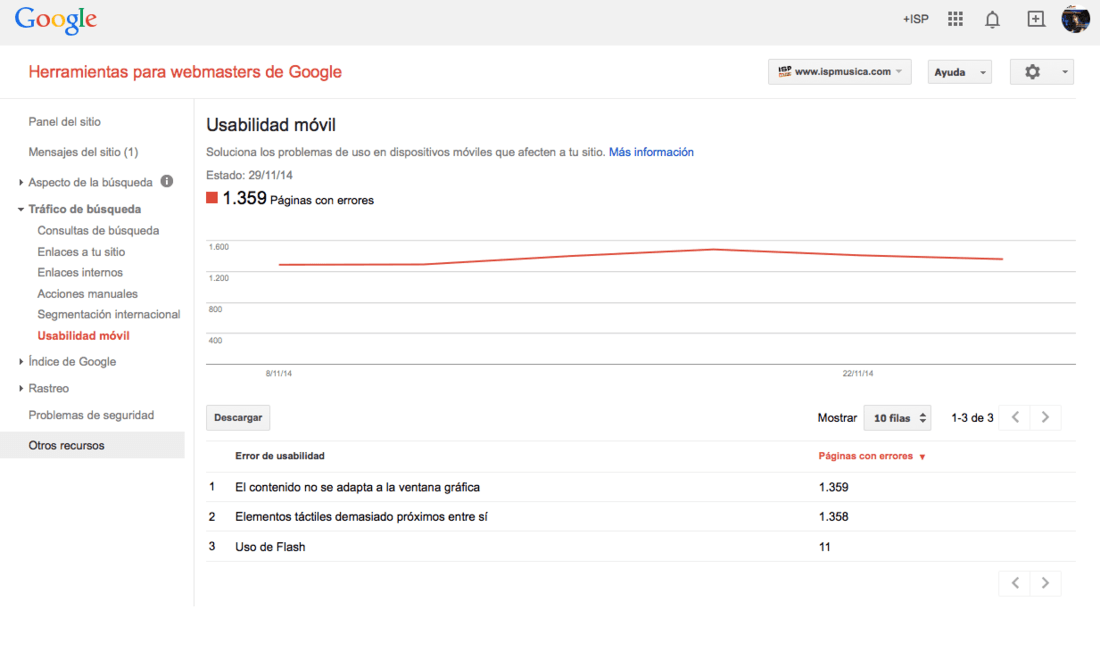Image resolution: width=1100 pixels, height=659 pixels.
Task: Open Uso de Flash row
Action: [640, 547]
